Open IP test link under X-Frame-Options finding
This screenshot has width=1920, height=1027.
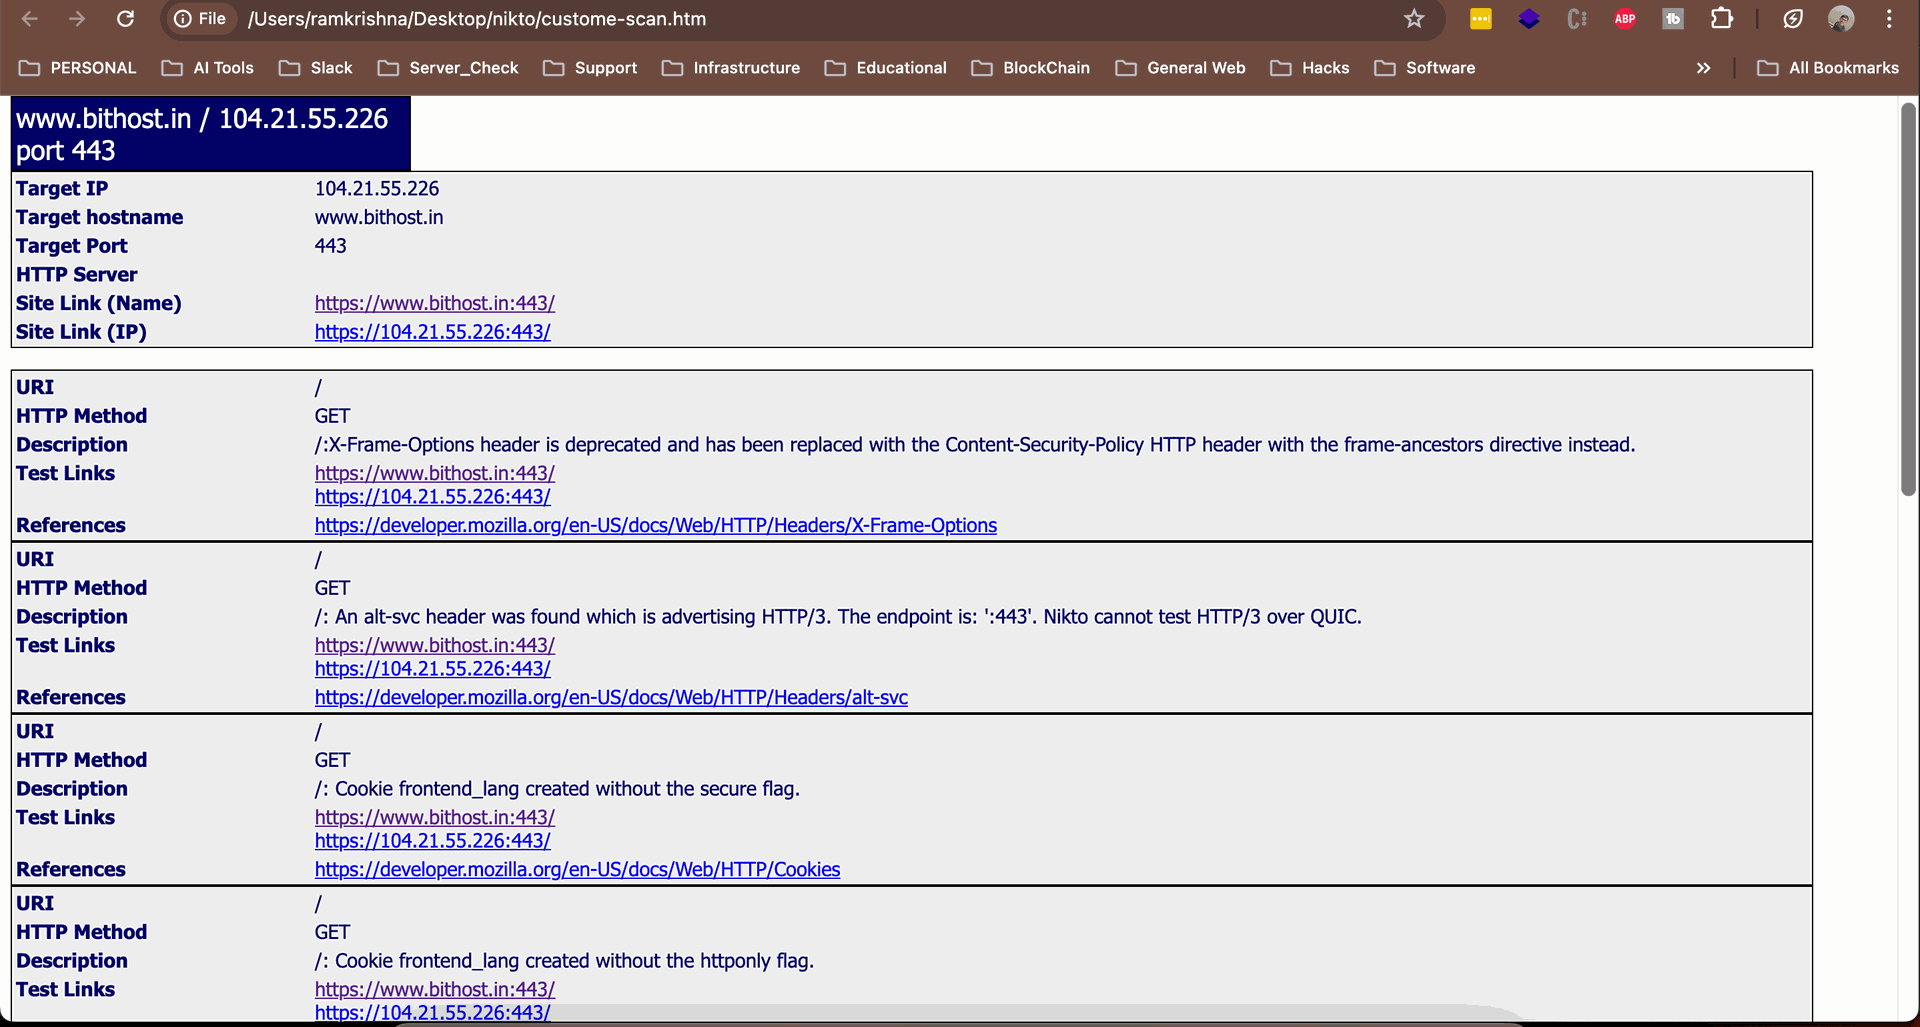[x=433, y=497]
